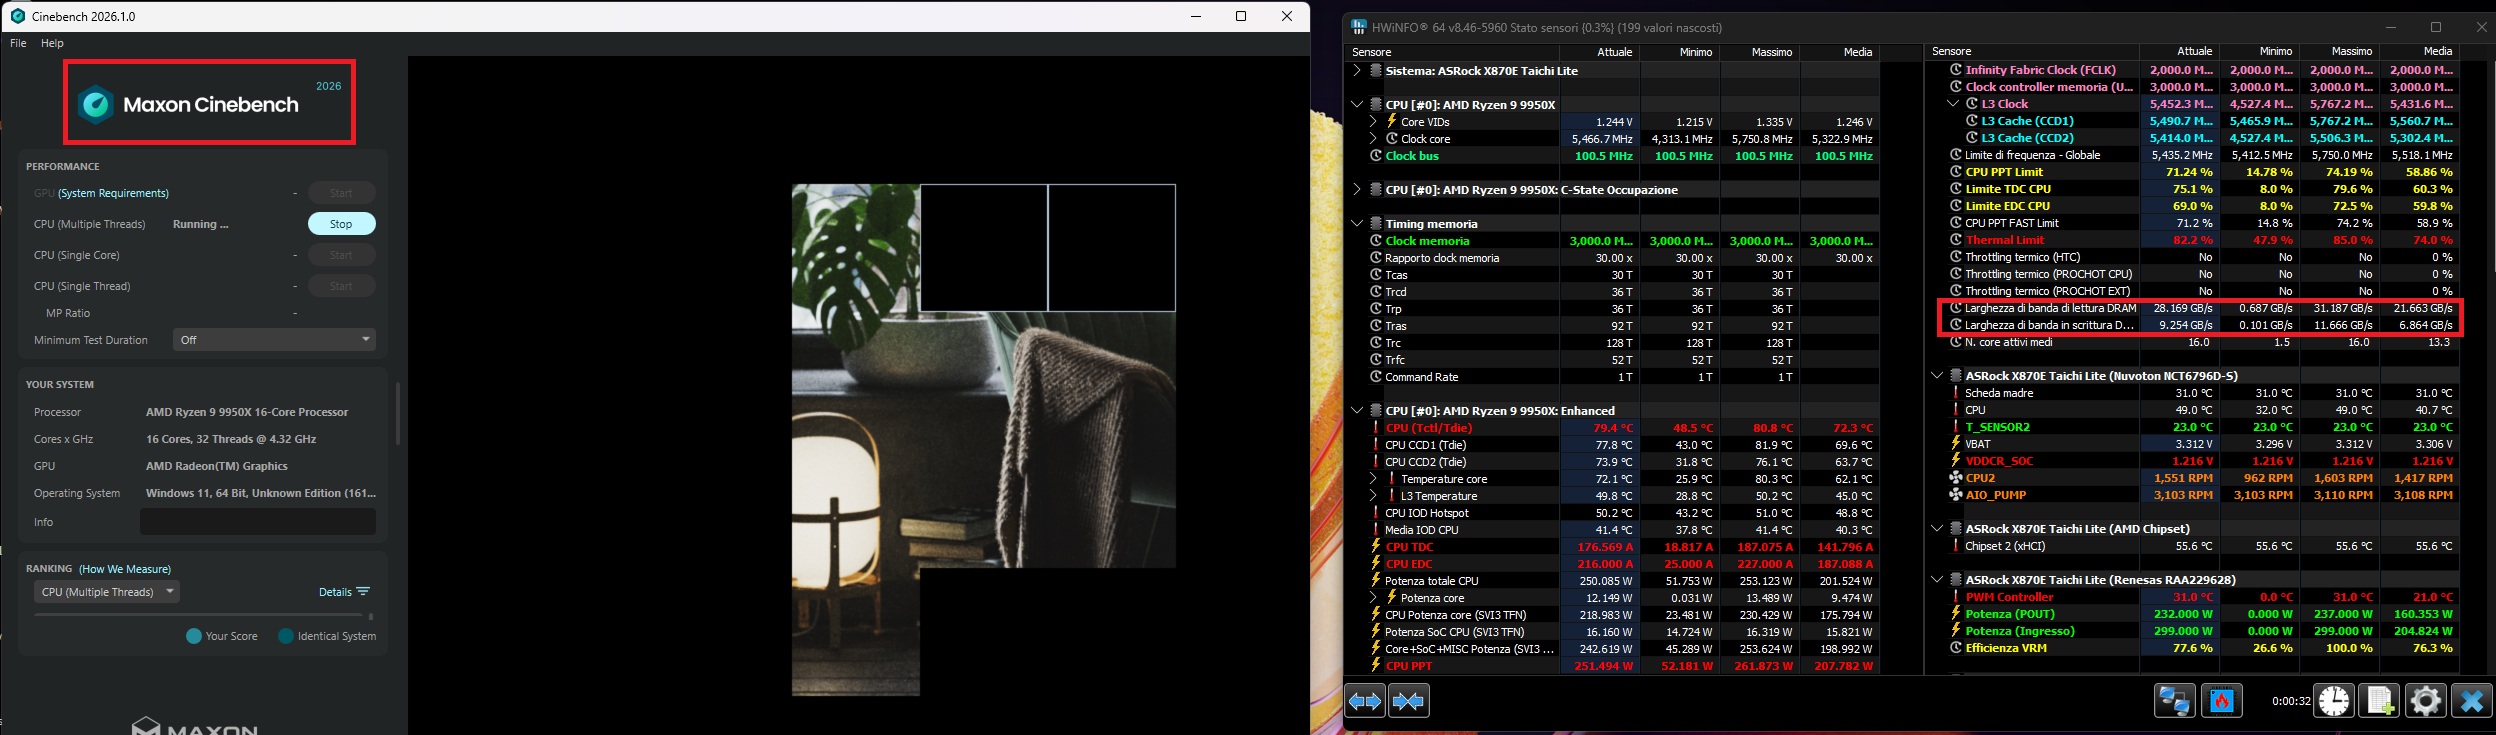
Task: Expand the Core VIDs row
Action: click(x=1373, y=122)
